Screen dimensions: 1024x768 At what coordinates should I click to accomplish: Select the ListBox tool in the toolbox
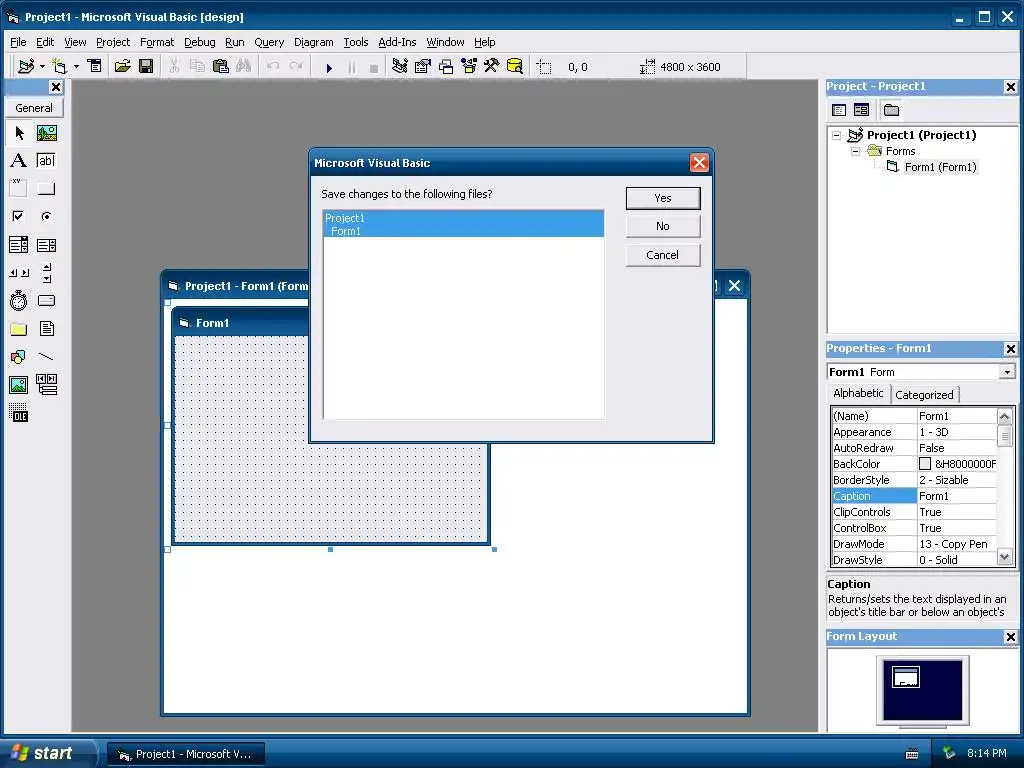point(46,245)
